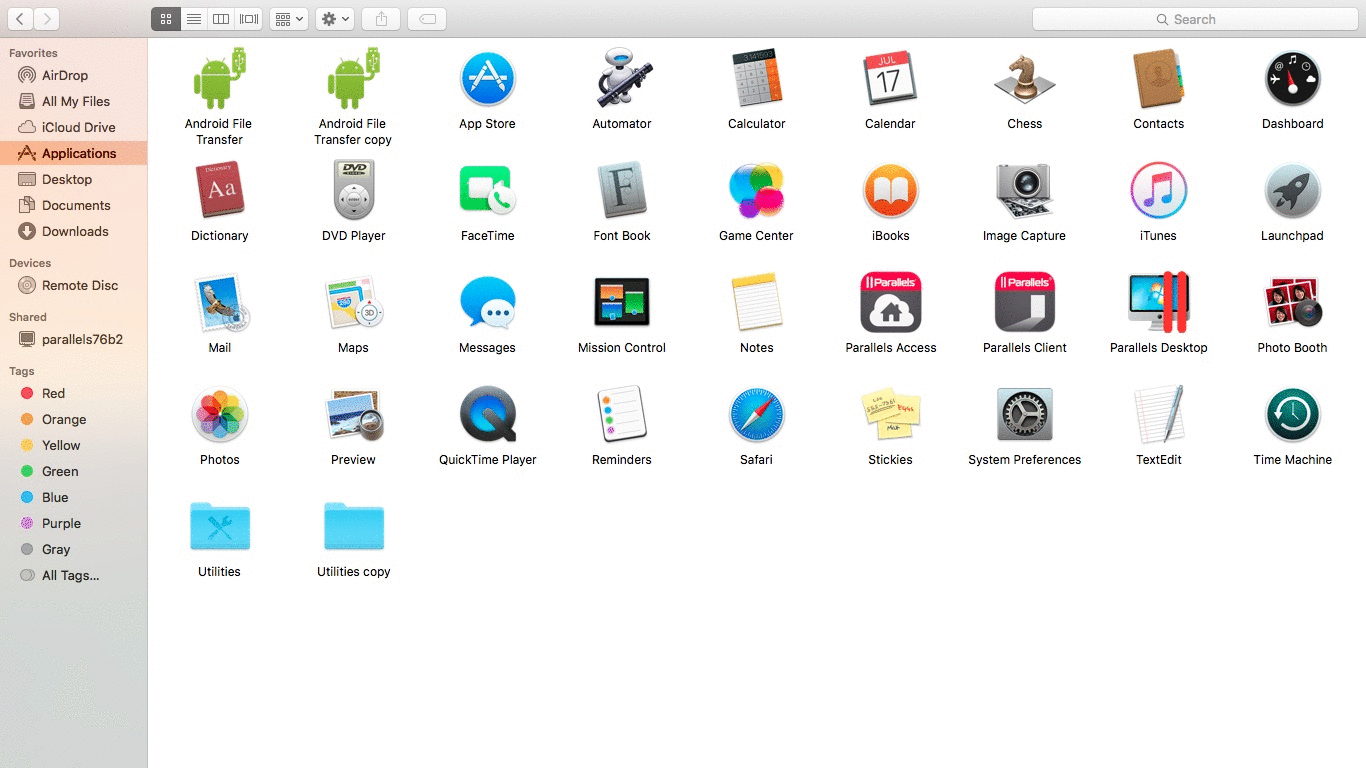
Task: Open the Utilities folder
Action: [219, 526]
